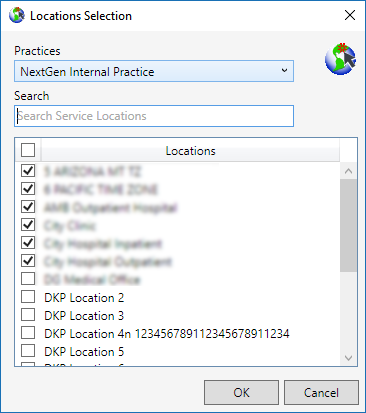Check the DKP Location 3 checkbox
This screenshot has height=413, width=366.
coord(28,314)
